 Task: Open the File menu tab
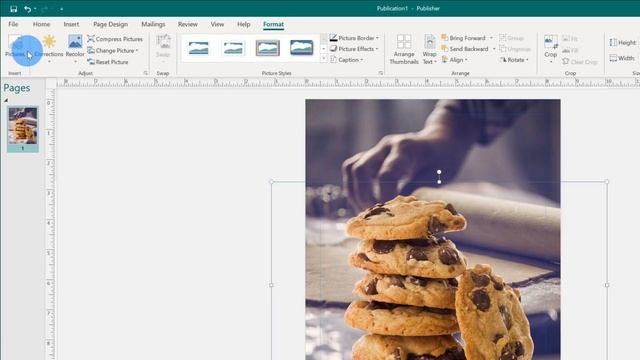pyautogui.click(x=13, y=24)
